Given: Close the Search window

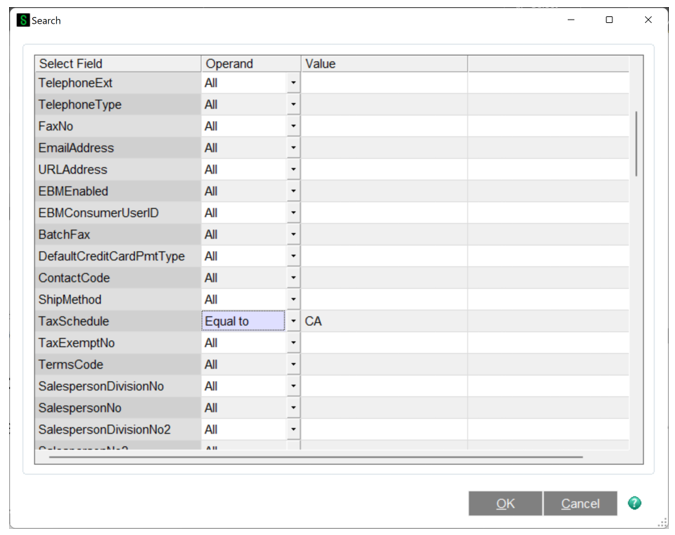Looking at the screenshot, I should click(648, 20).
